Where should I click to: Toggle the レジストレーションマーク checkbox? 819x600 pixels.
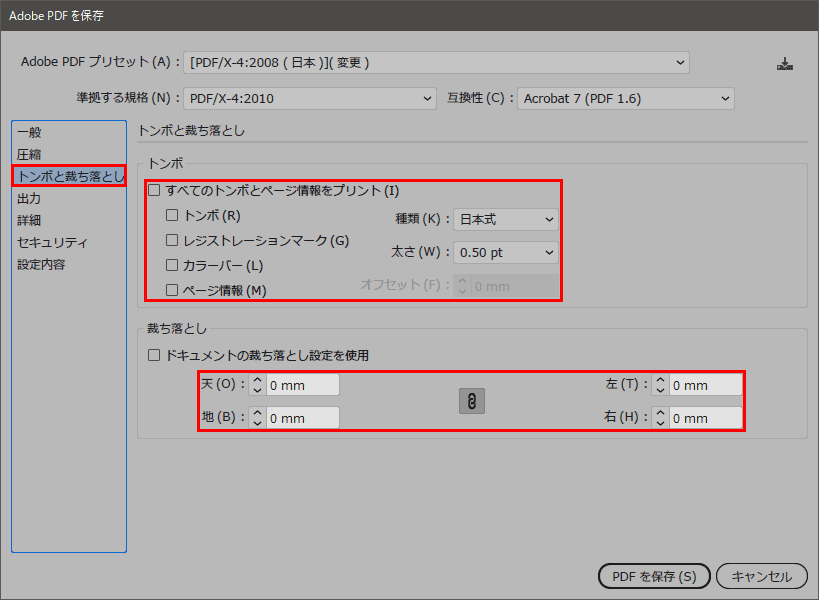(172, 240)
